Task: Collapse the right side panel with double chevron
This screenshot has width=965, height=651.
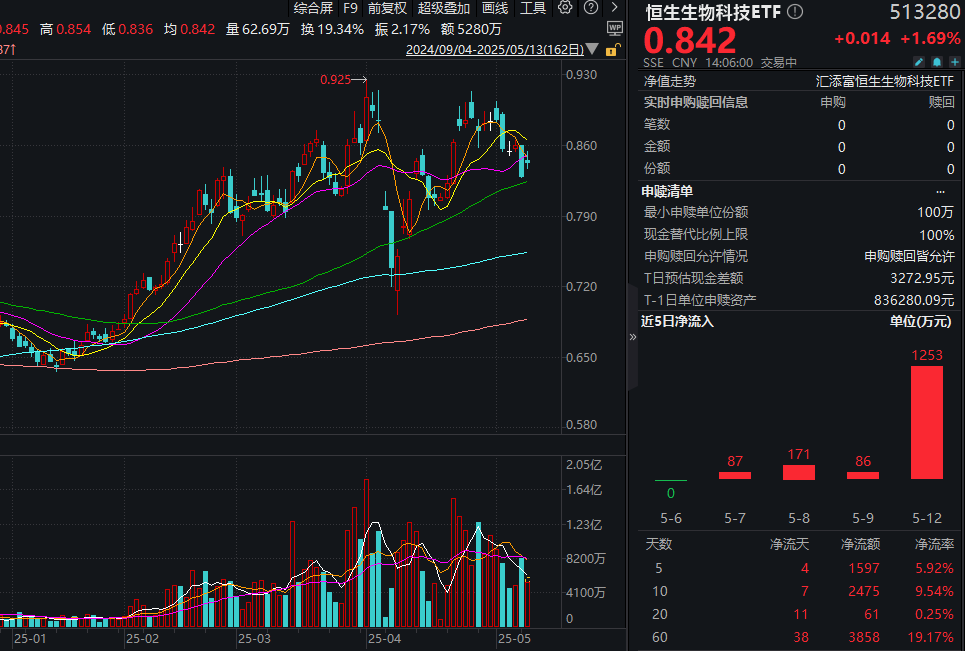Action: (632, 338)
